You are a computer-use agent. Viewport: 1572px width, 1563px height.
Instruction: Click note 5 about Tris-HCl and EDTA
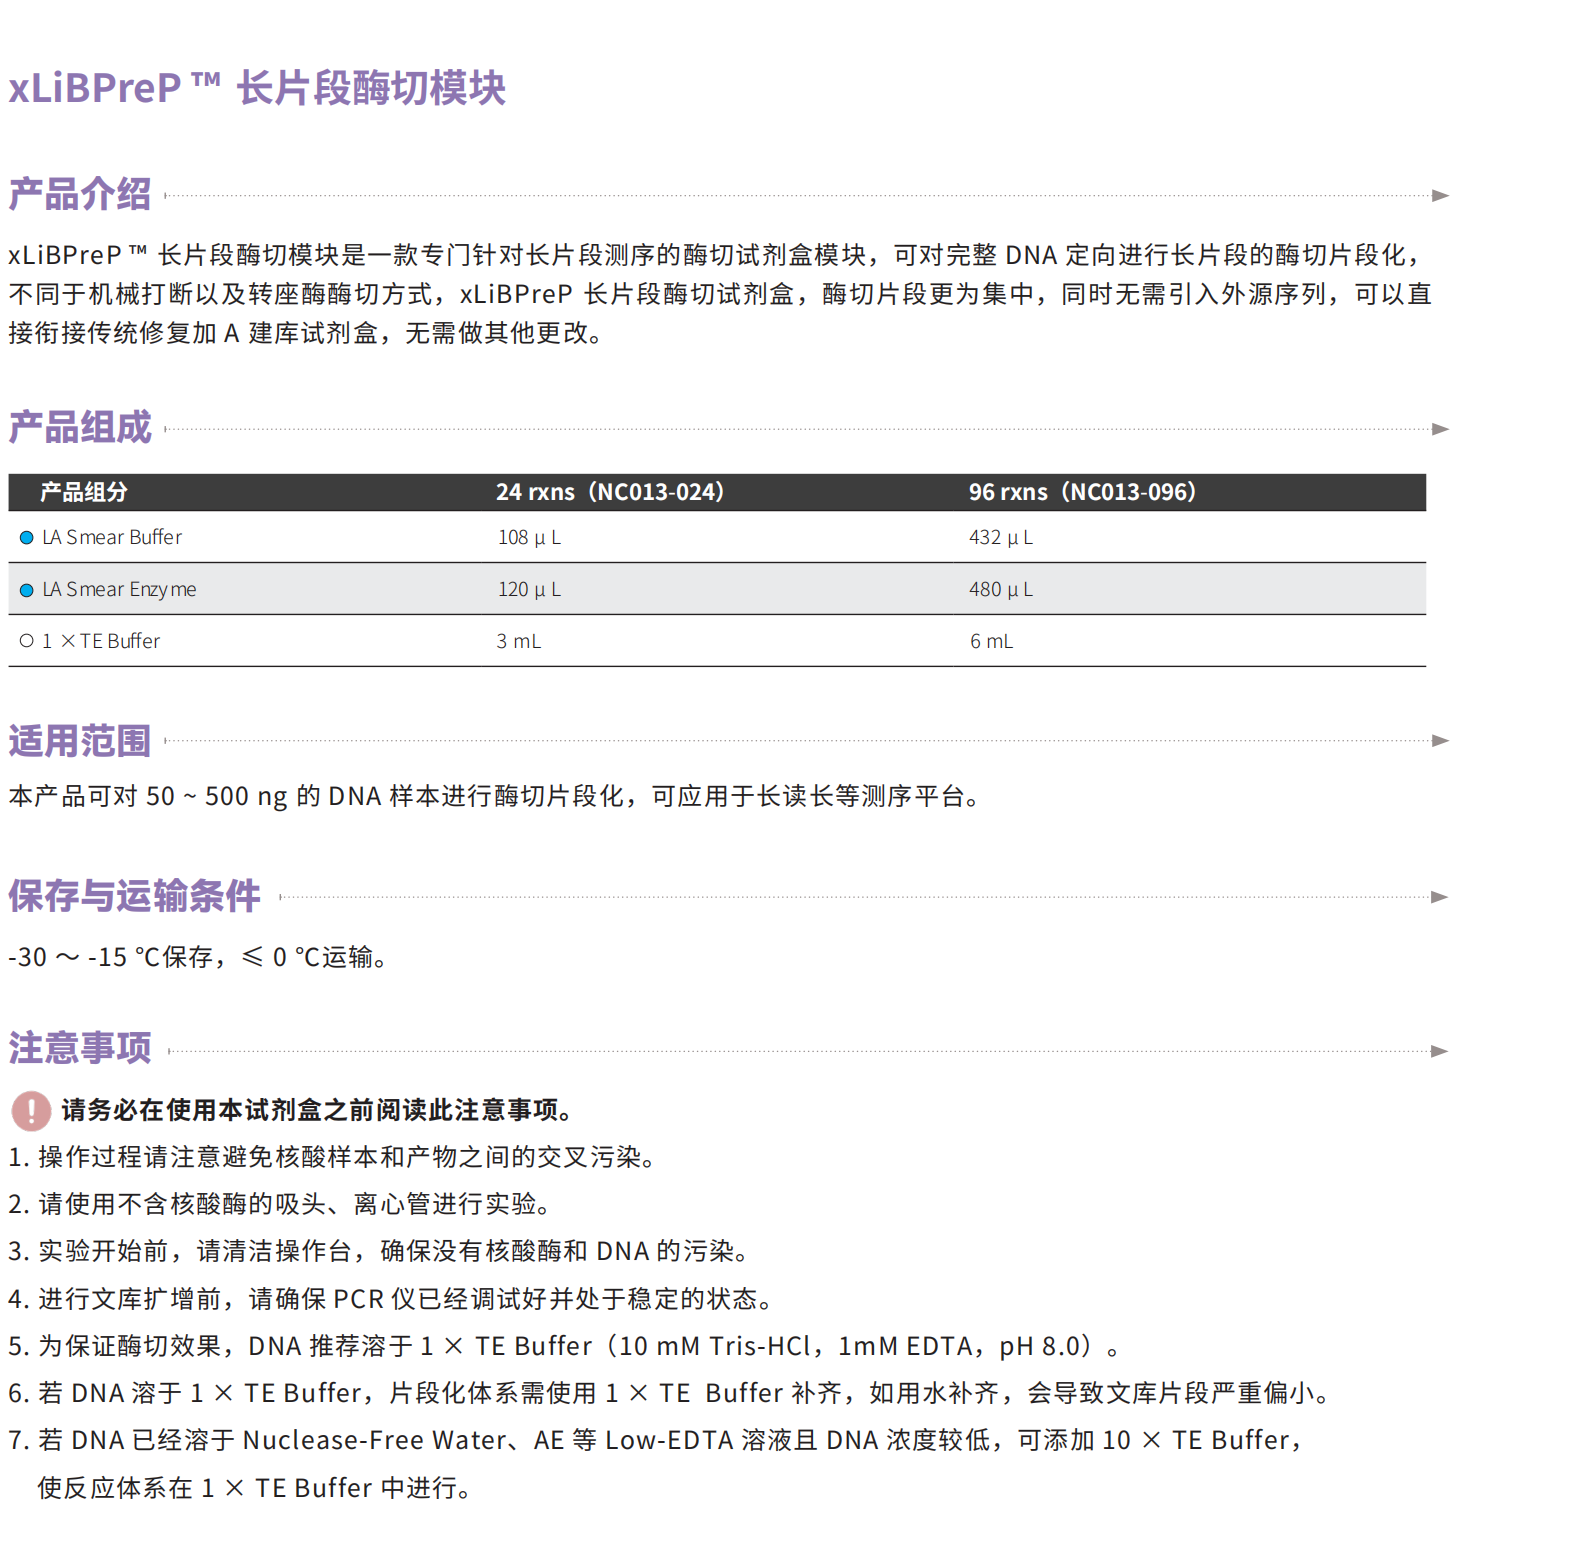[565, 1346]
